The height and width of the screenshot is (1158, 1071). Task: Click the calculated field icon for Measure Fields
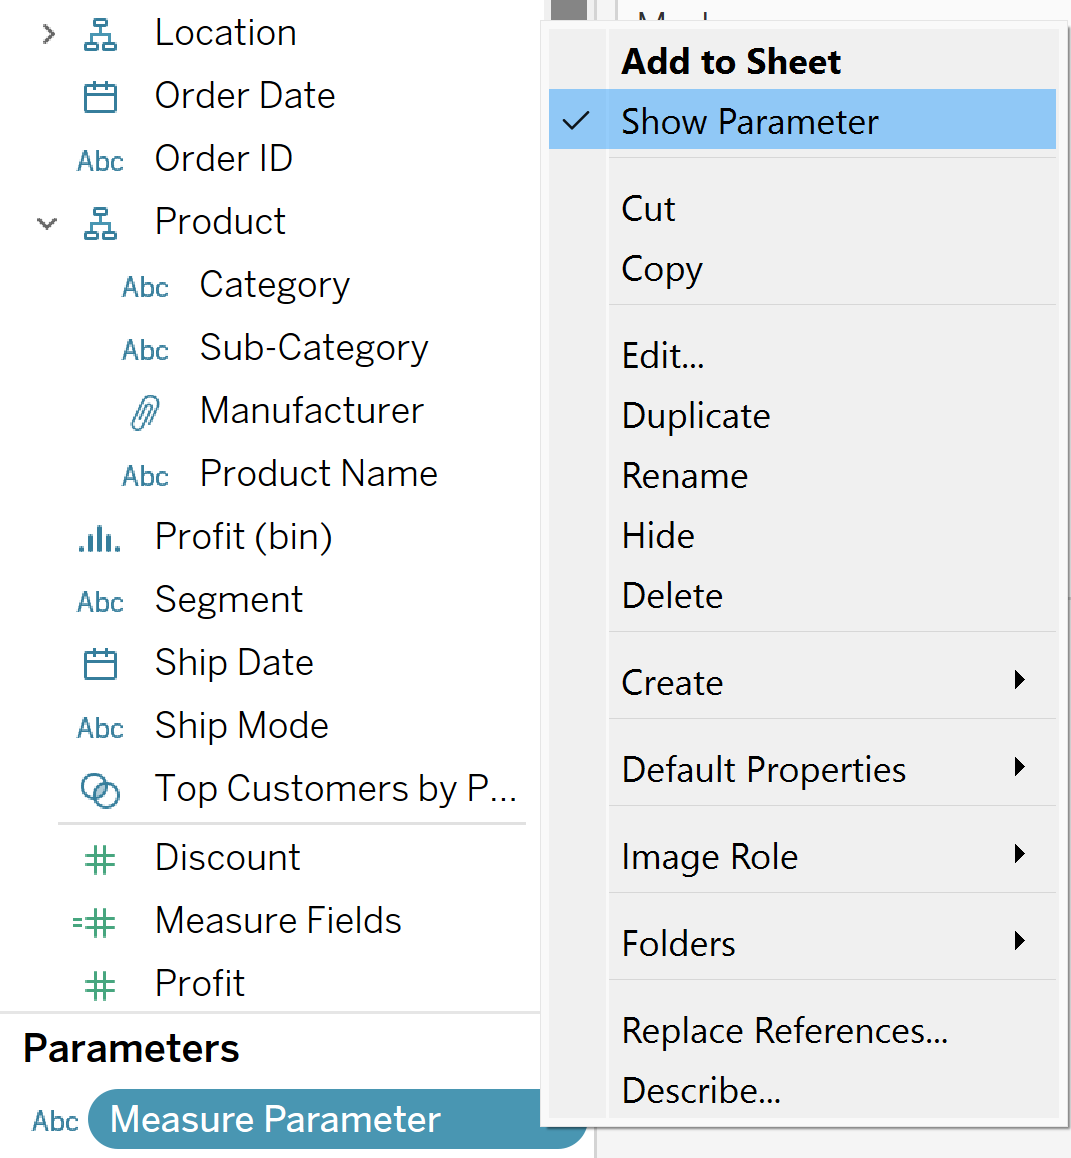click(96, 922)
